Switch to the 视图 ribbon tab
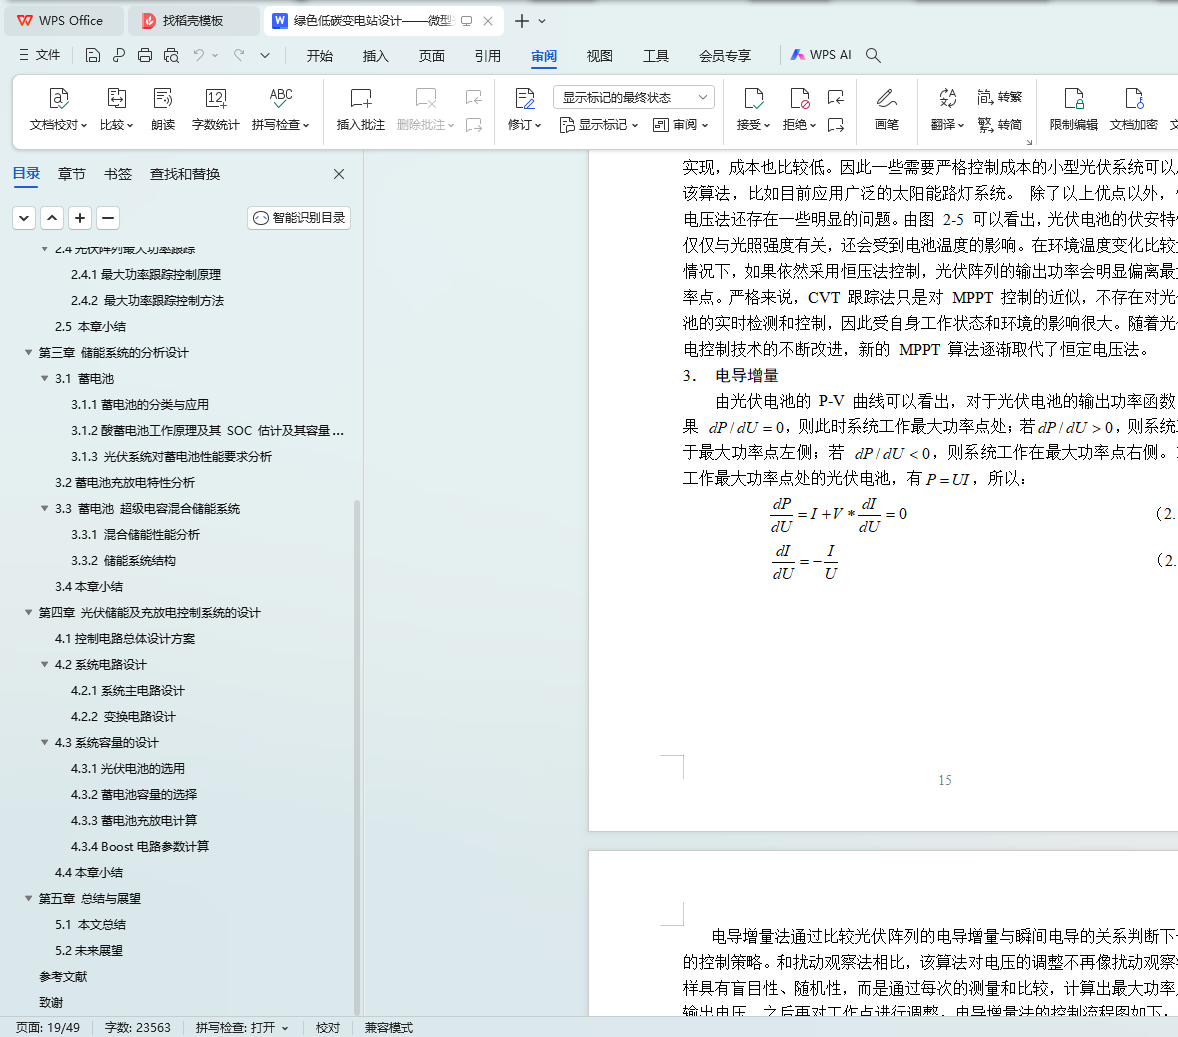The height and width of the screenshot is (1037, 1178). (x=599, y=56)
